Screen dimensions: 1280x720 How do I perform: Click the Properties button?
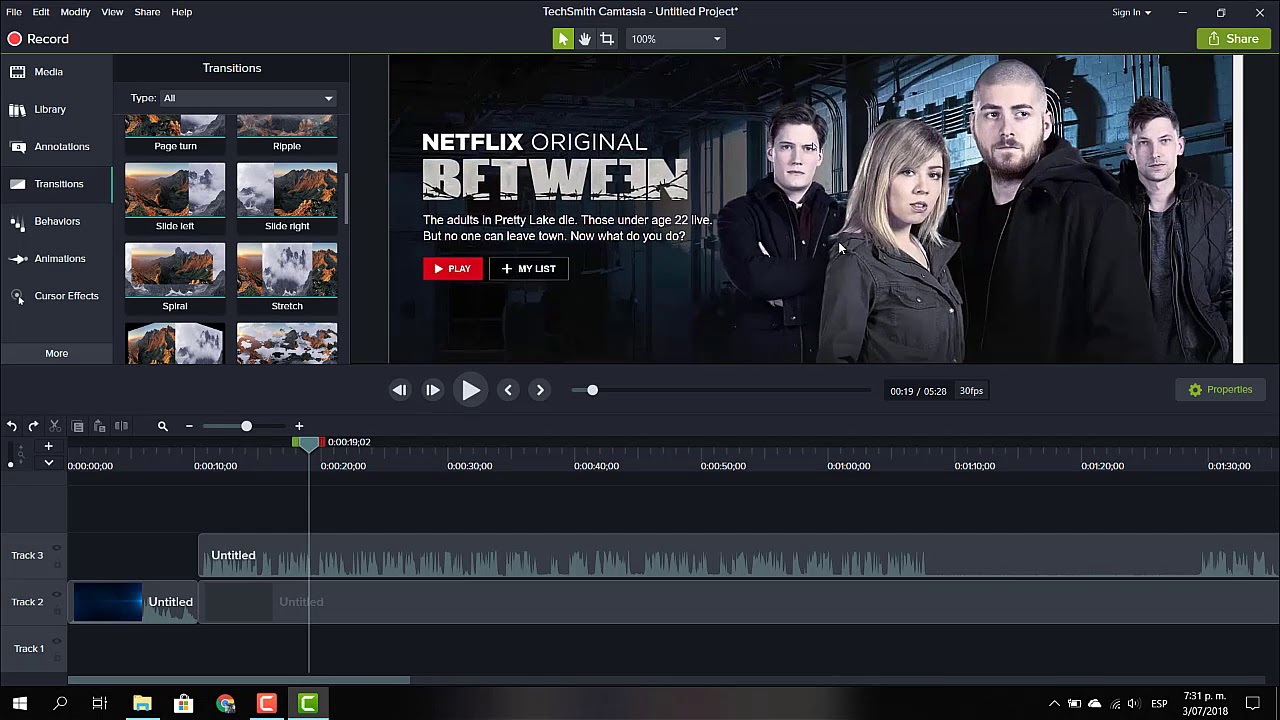(1220, 390)
